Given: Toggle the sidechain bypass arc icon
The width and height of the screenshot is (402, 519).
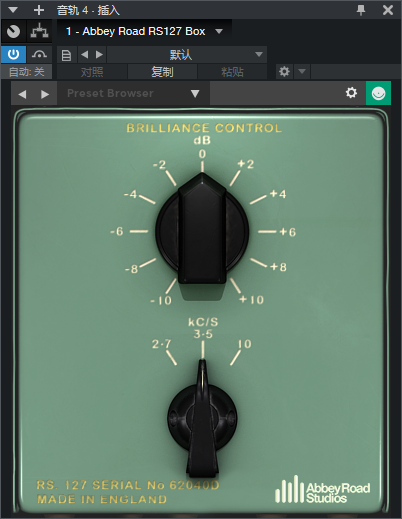Looking at the screenshot, I should coord(39,54).
